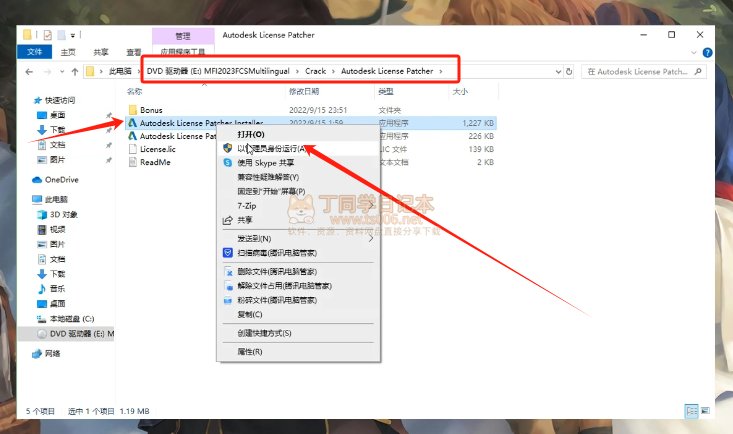Sort by the 名称 column header

(x=135, y=92)
